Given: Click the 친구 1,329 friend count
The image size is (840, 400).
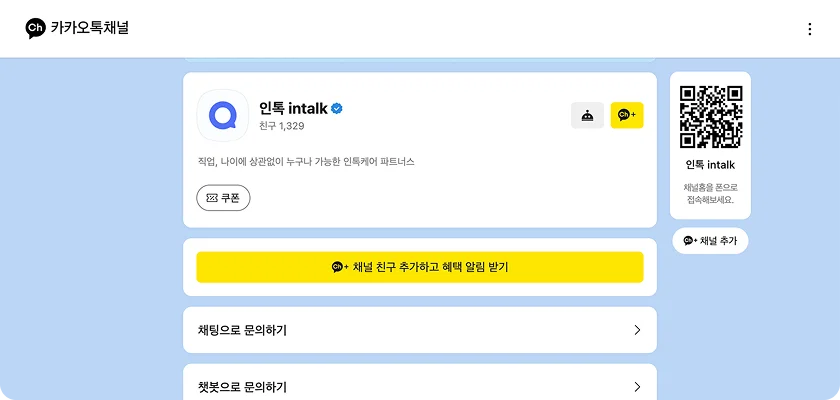Looking at the screenshot, I should point(282,126).
